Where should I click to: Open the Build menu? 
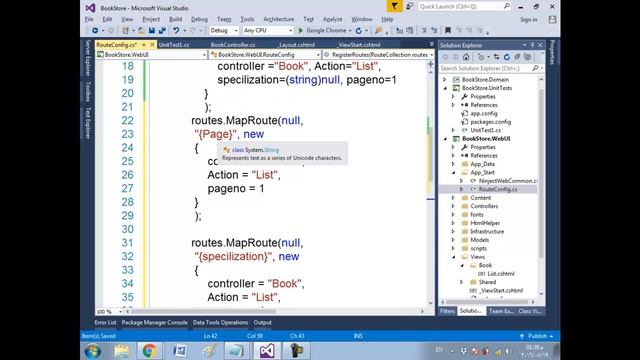(176, 19)
